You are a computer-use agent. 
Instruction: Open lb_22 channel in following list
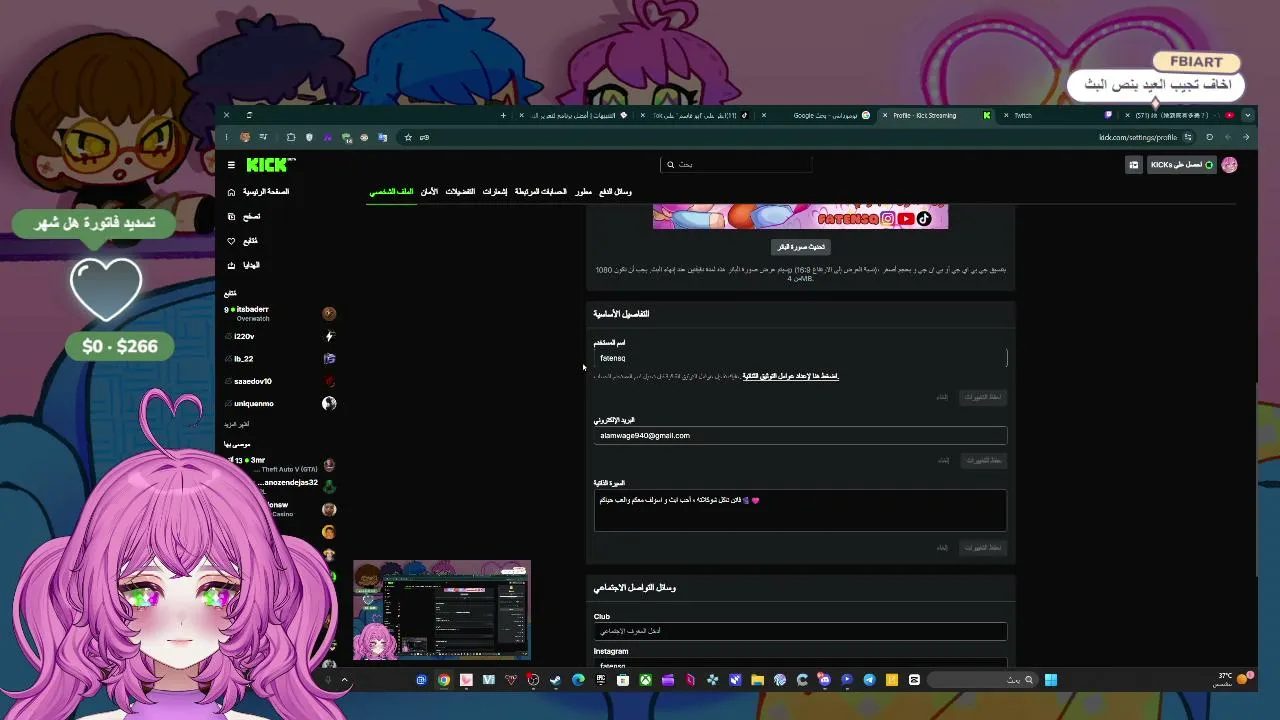[x=280, y=358]
